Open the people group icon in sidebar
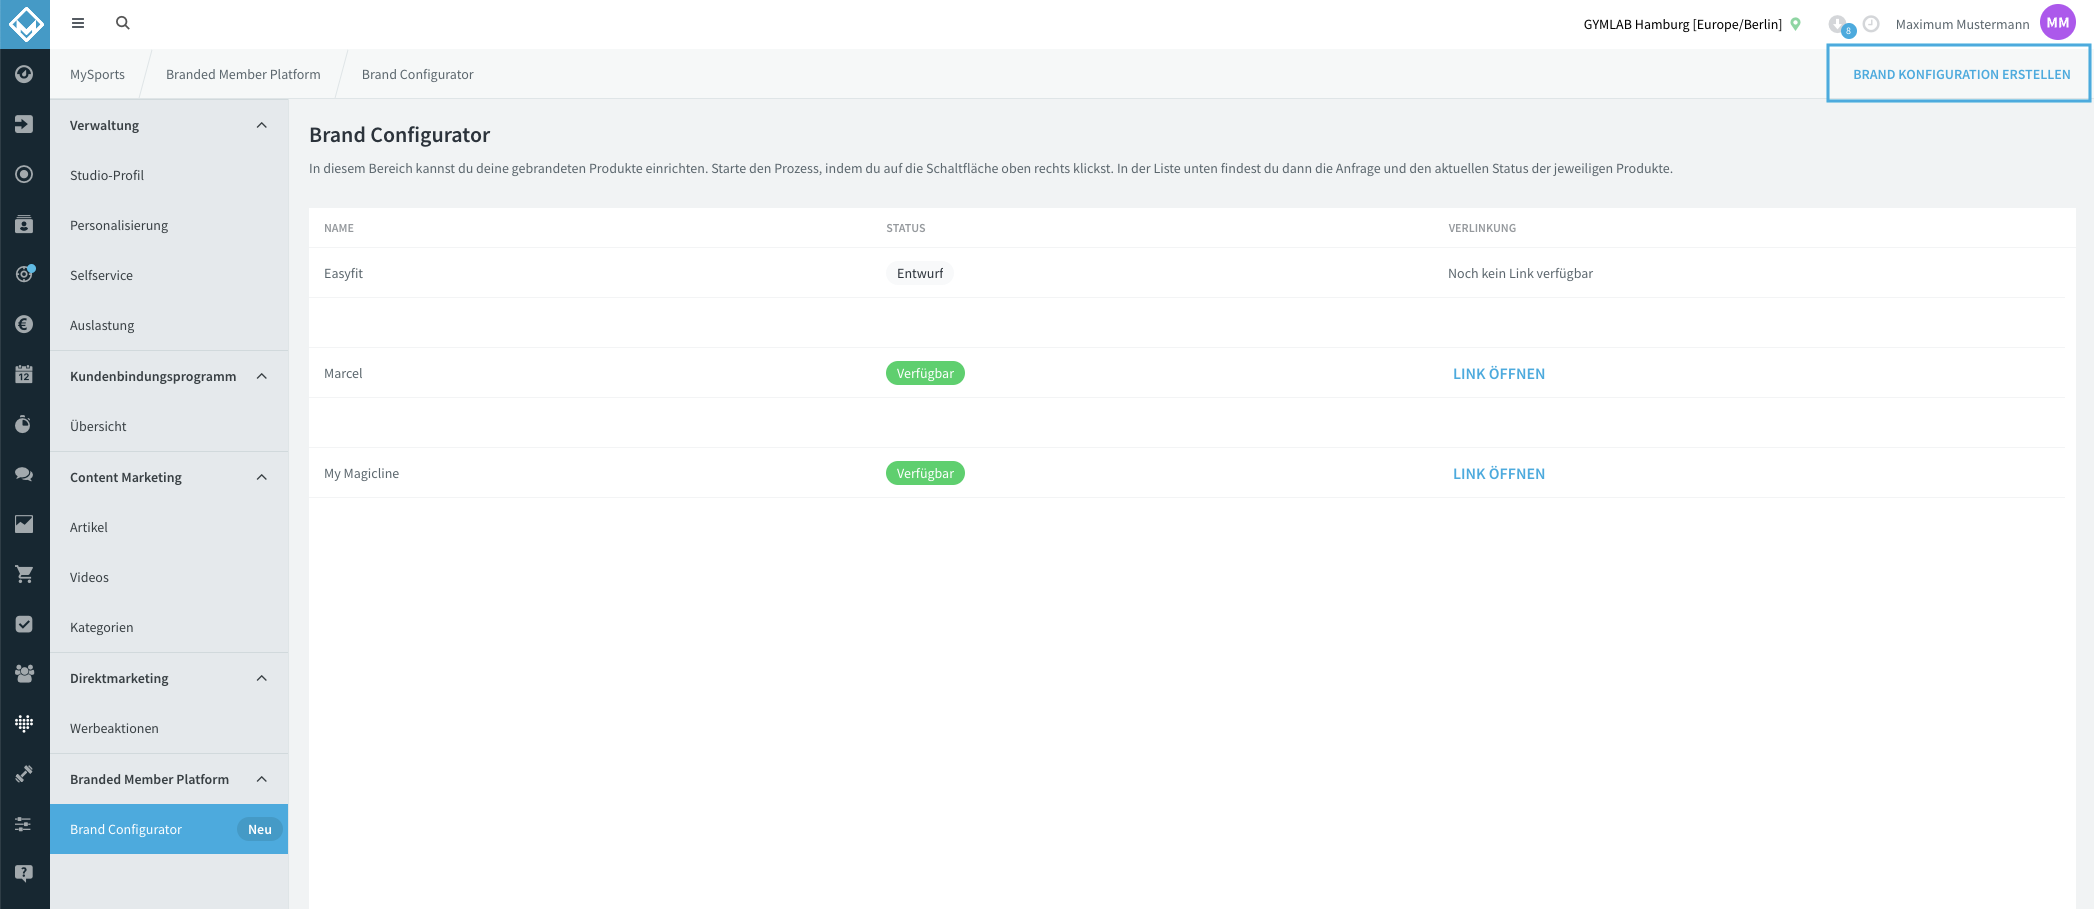Image resolution: width=2094 pixels, height=909 pixels. pyautogui.click(x=24, y=674)
